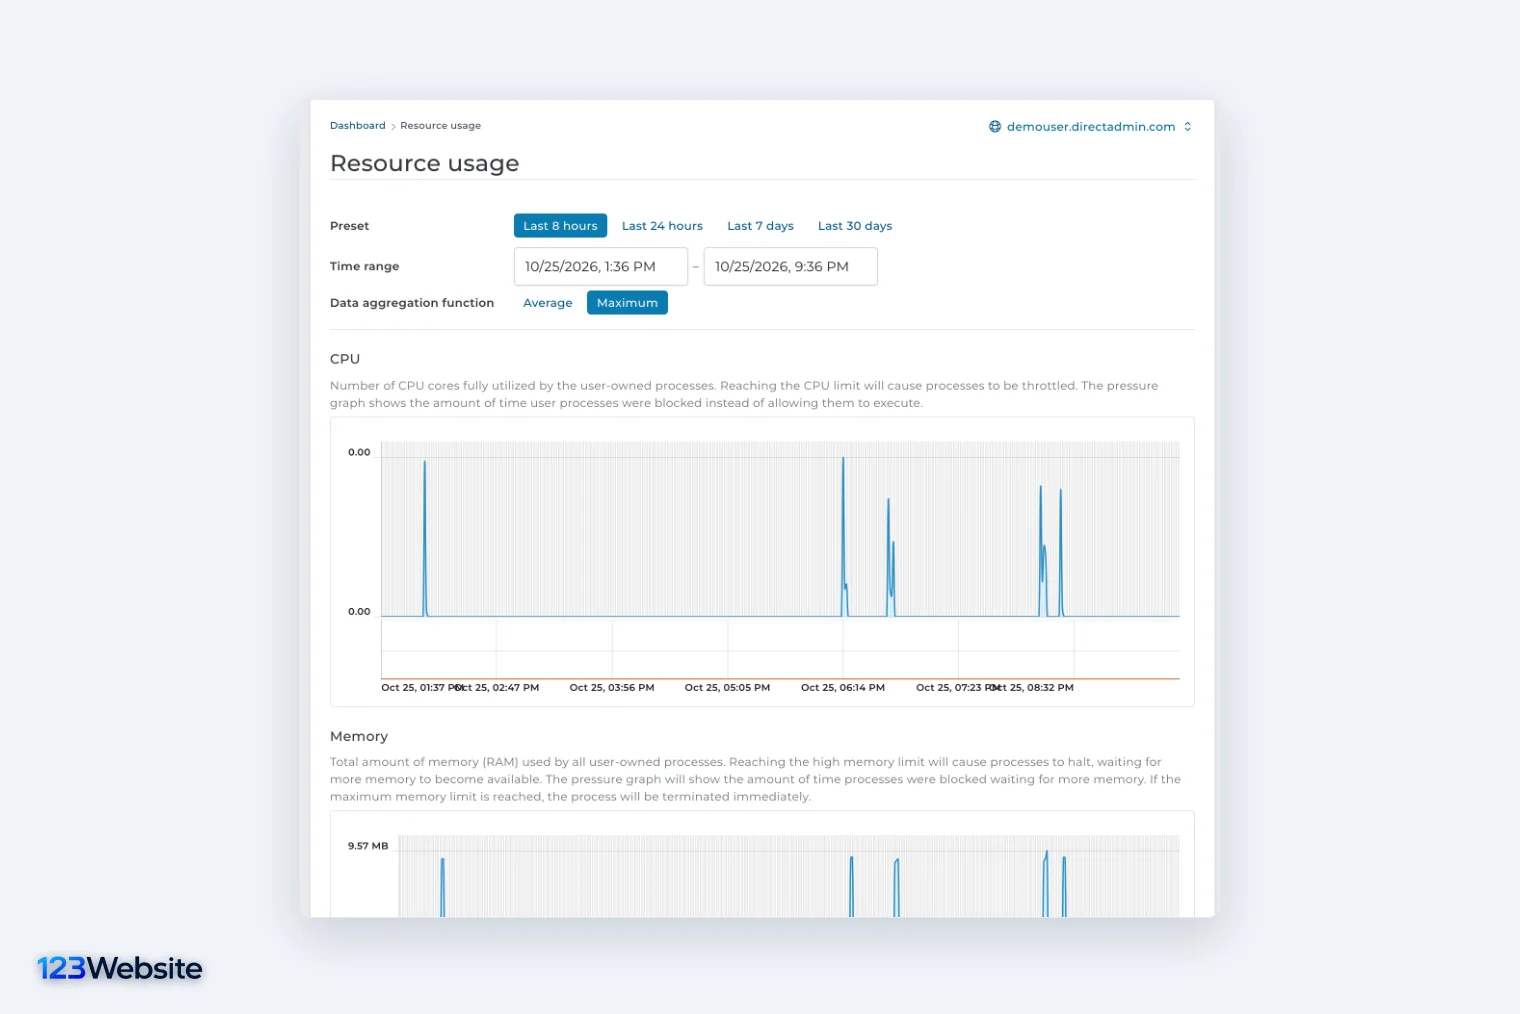Viewport: 1520px width, 1014px height.
Task: Select the Last 24 hours preset
Action: coord(662,226)
